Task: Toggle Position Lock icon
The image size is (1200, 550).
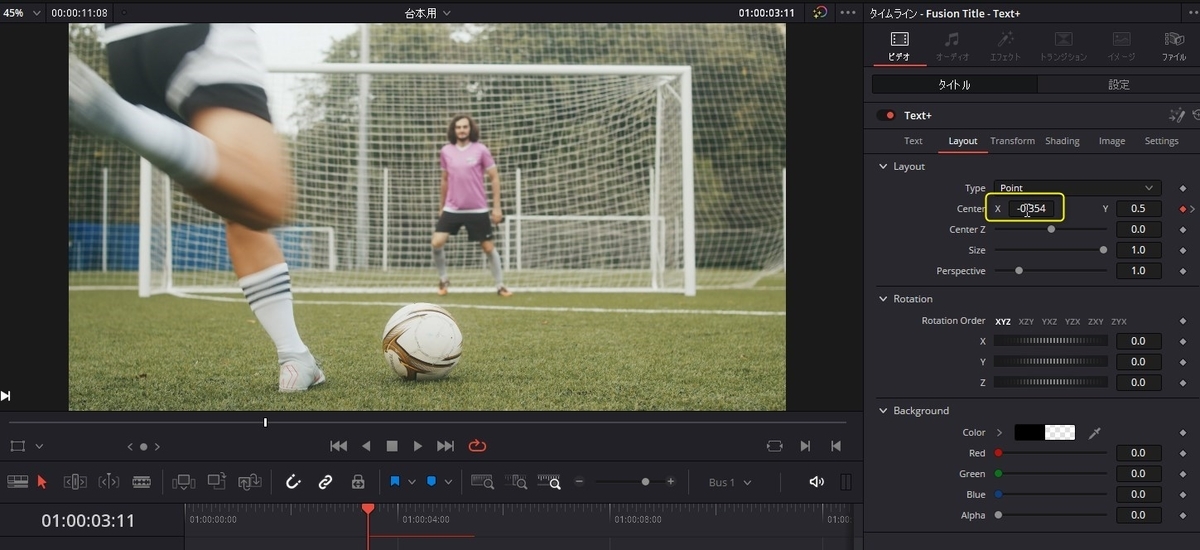Action: [358, 482]
